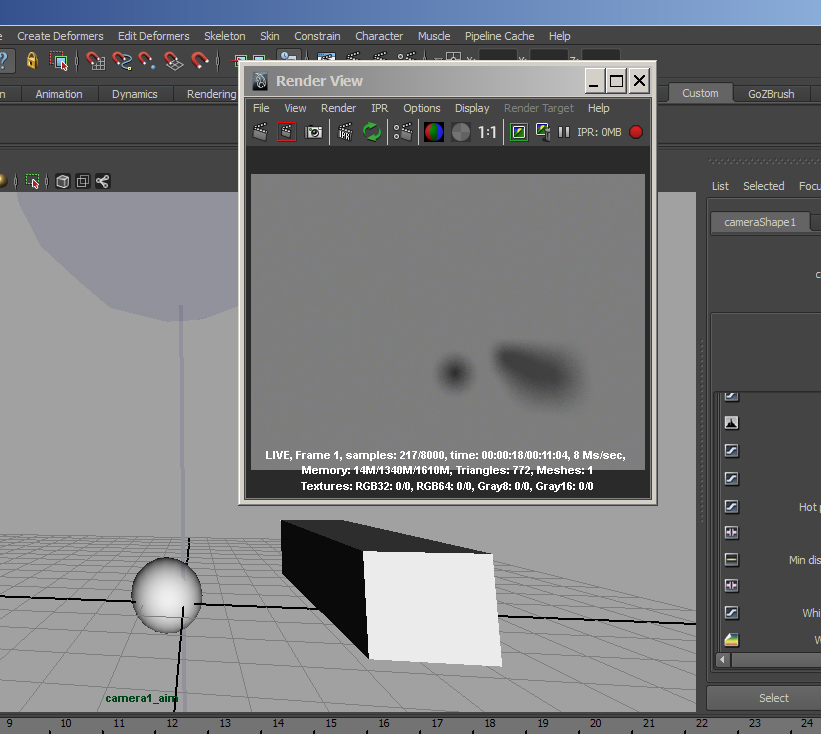Click the green Refresh IPR image icon
821x734 pixels.
[372, 132]
